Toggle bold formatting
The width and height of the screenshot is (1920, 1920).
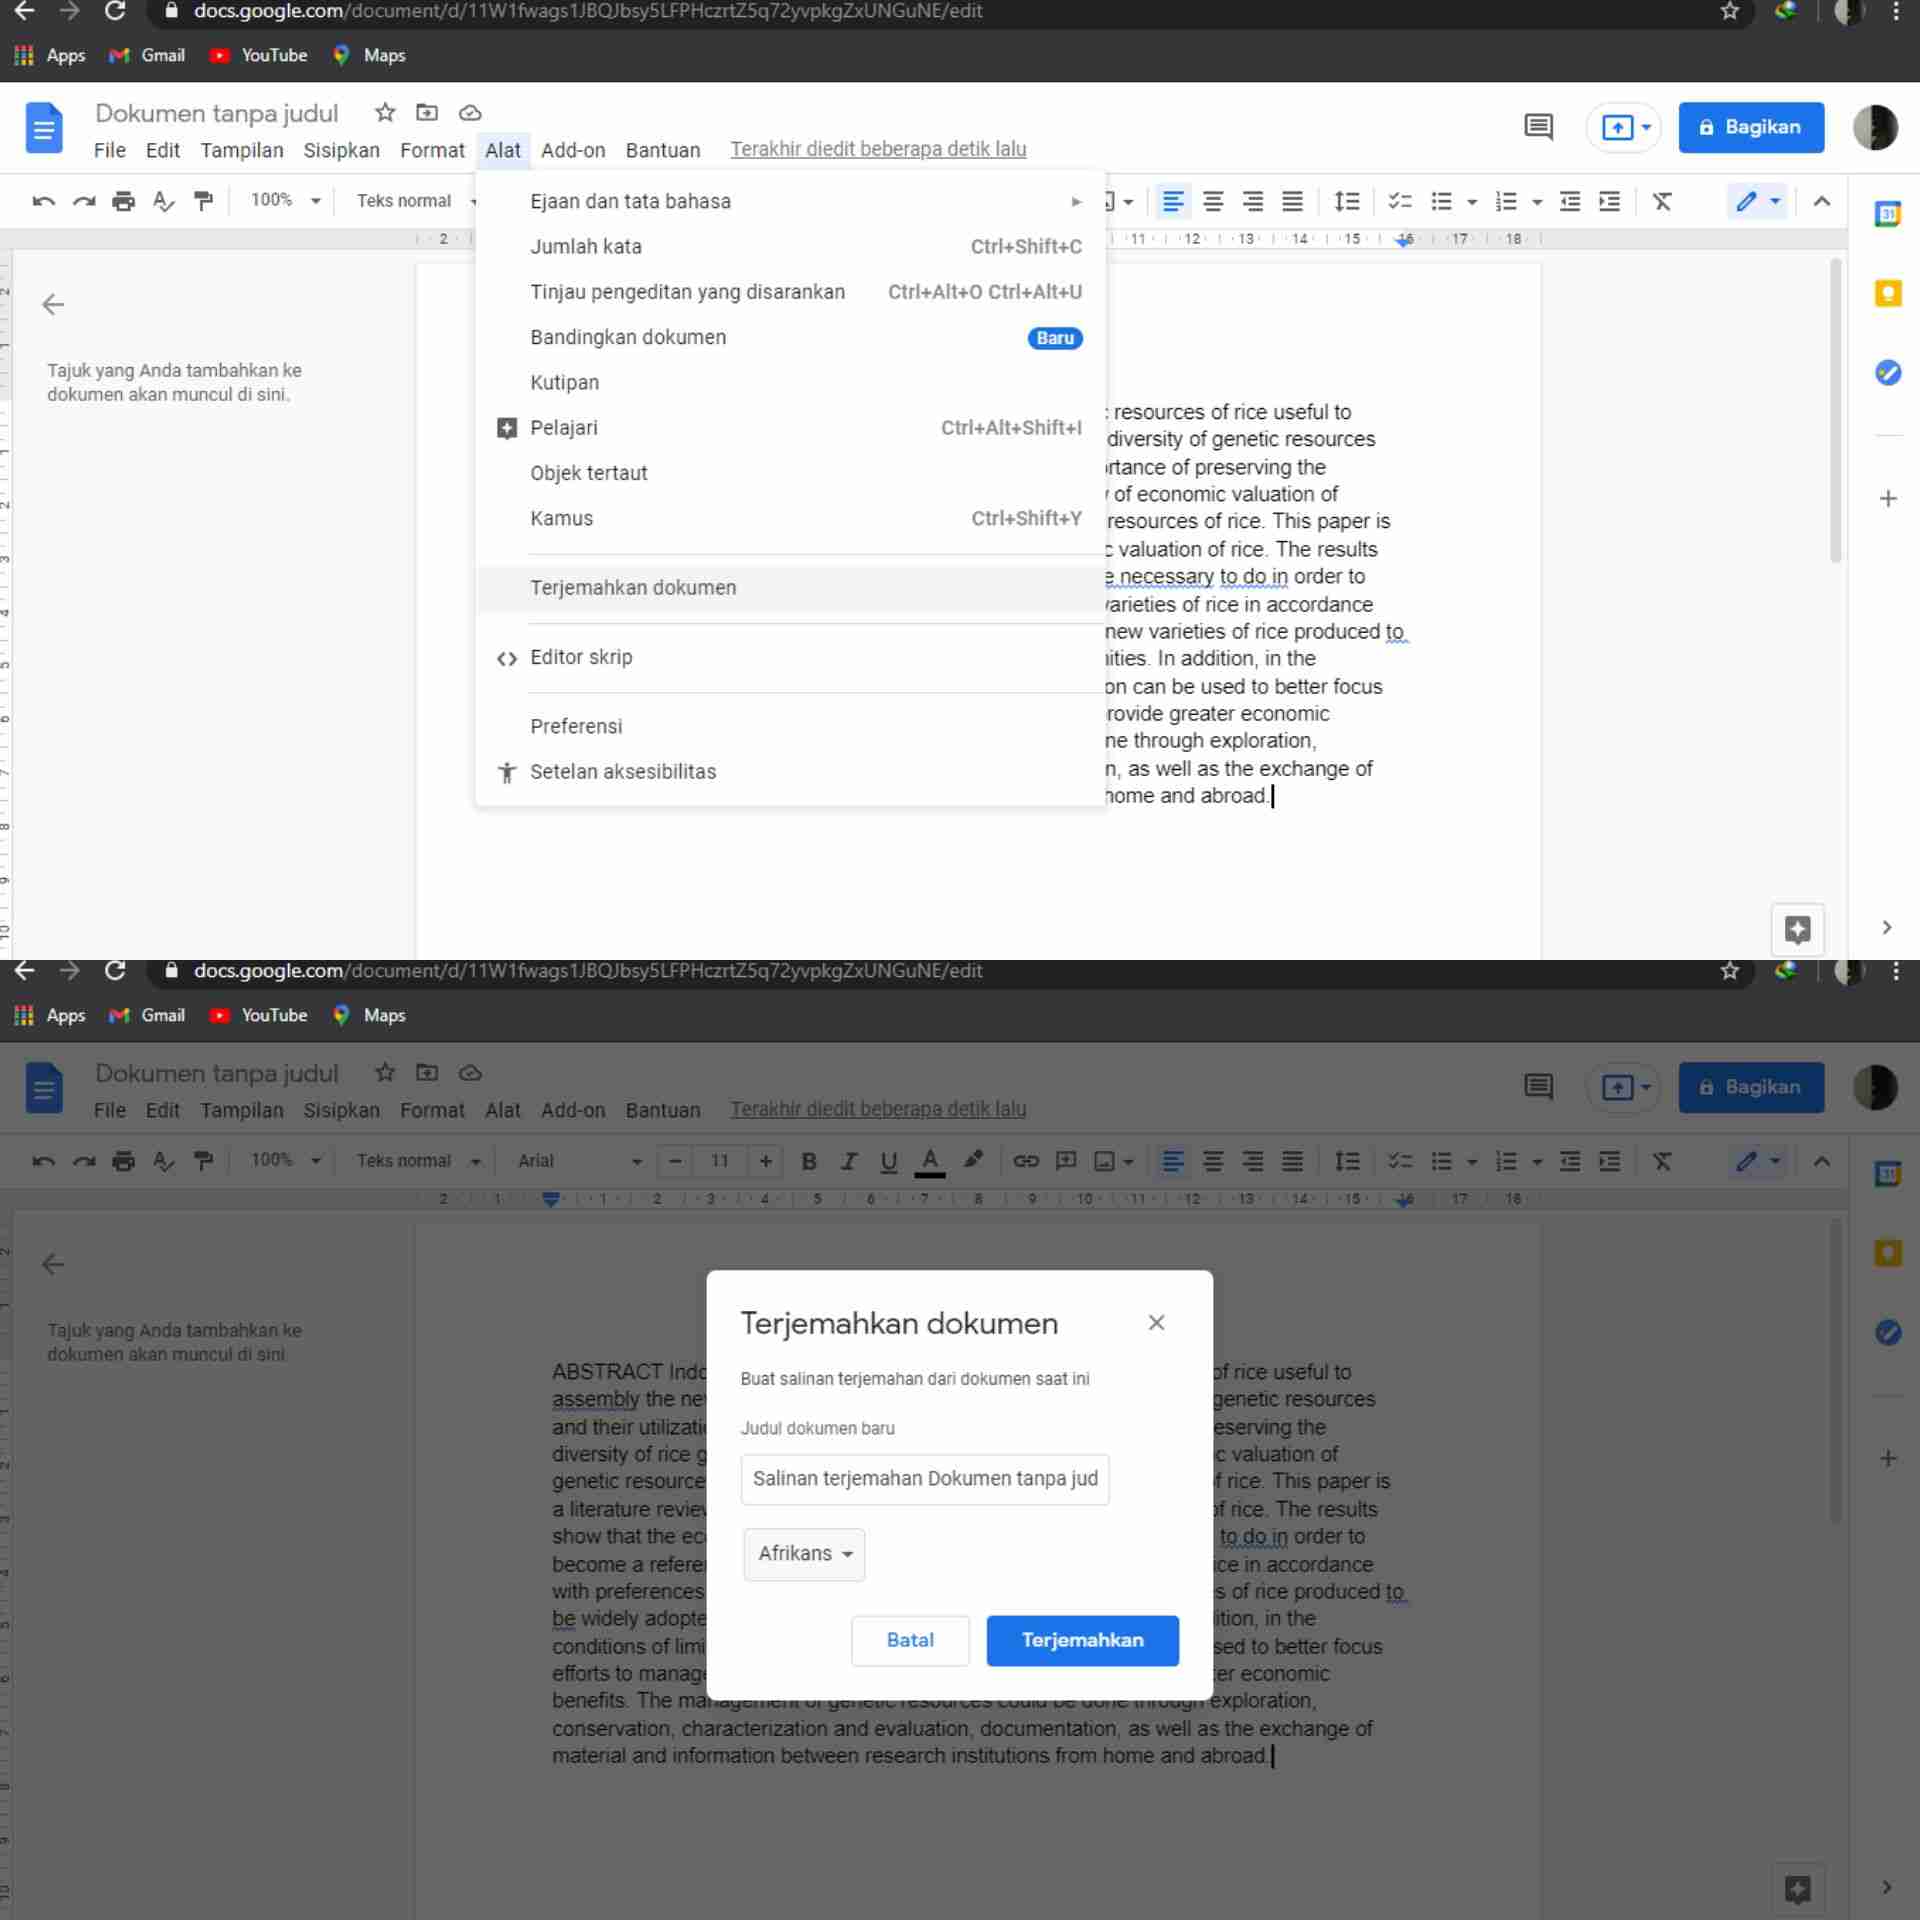(x=809, y=1161)
